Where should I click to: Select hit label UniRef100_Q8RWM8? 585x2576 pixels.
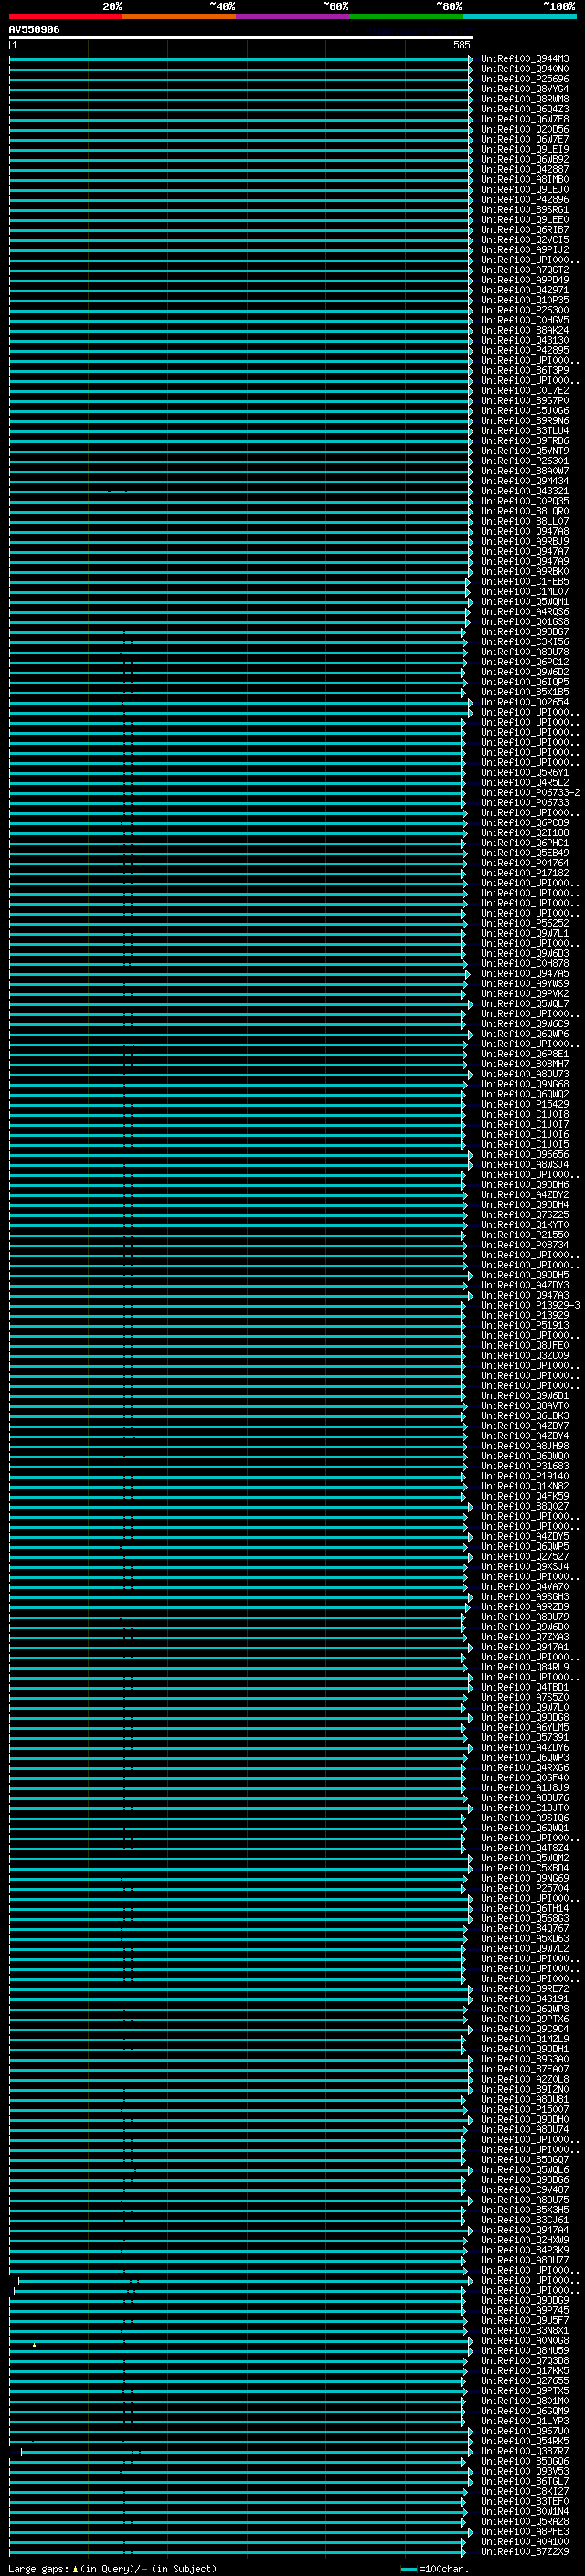(x=525, y=99)
